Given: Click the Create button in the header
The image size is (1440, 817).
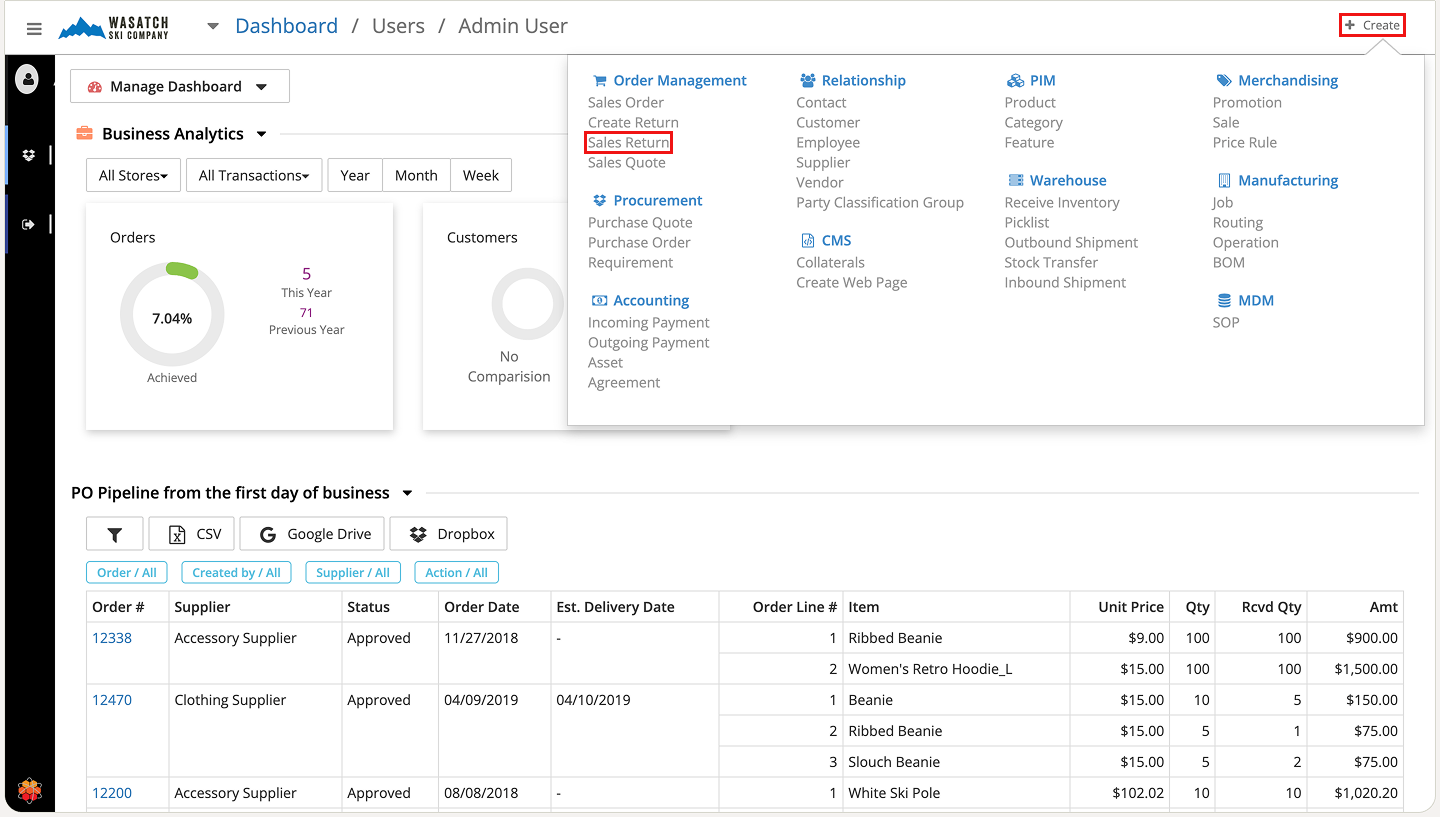Looking at the screenshot, I should click(x=1372, y=25).
